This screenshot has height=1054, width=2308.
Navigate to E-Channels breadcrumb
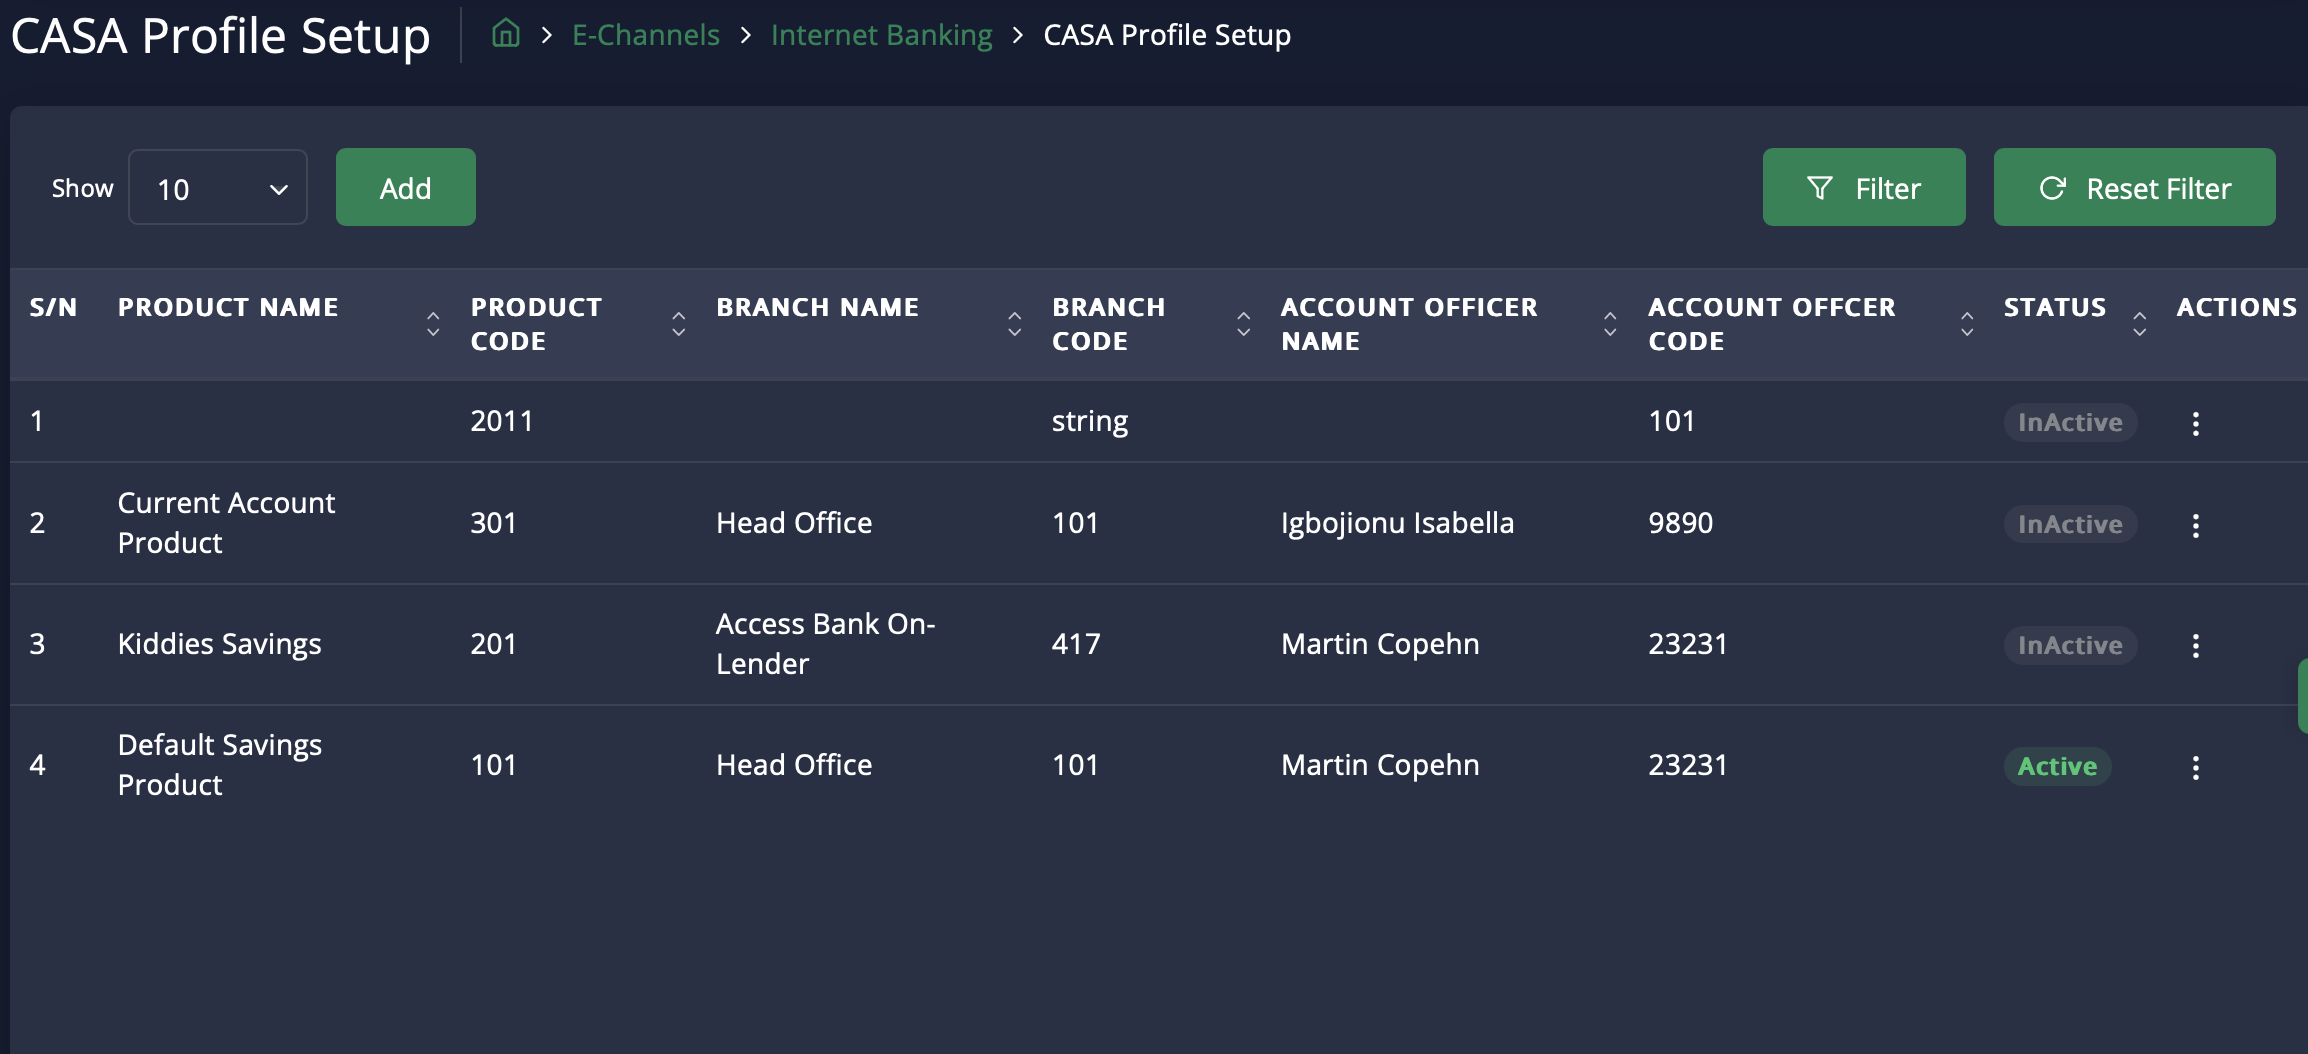pos(645,35)
